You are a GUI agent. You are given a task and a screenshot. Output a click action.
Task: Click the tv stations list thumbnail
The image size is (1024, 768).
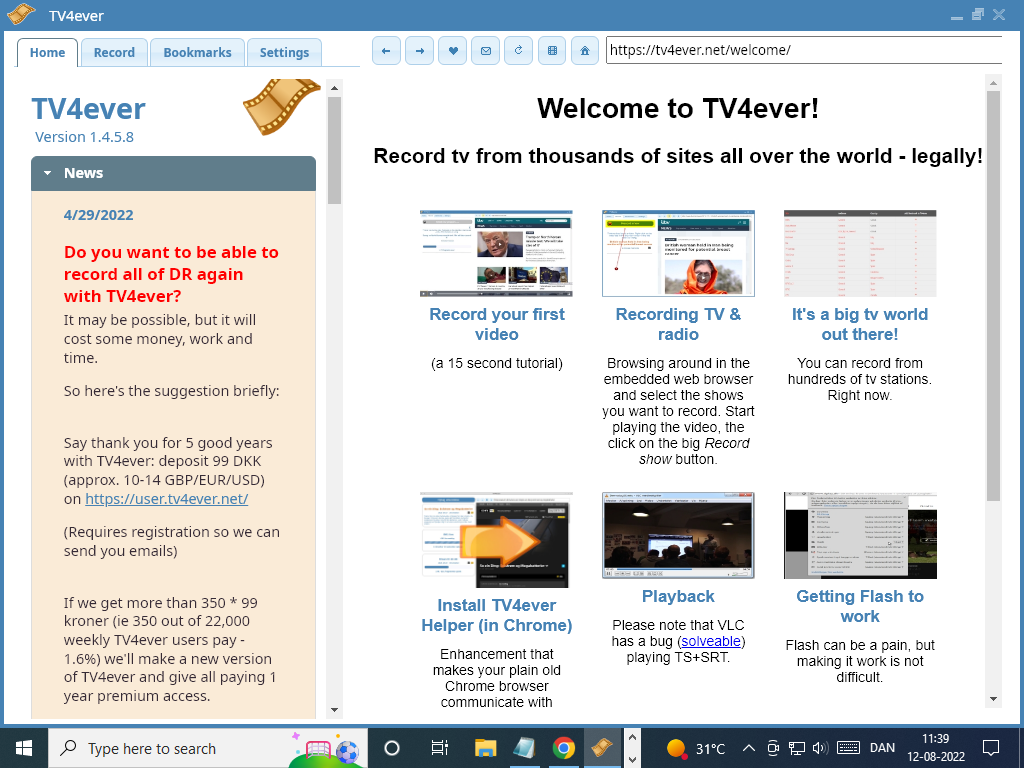point(860,253)
